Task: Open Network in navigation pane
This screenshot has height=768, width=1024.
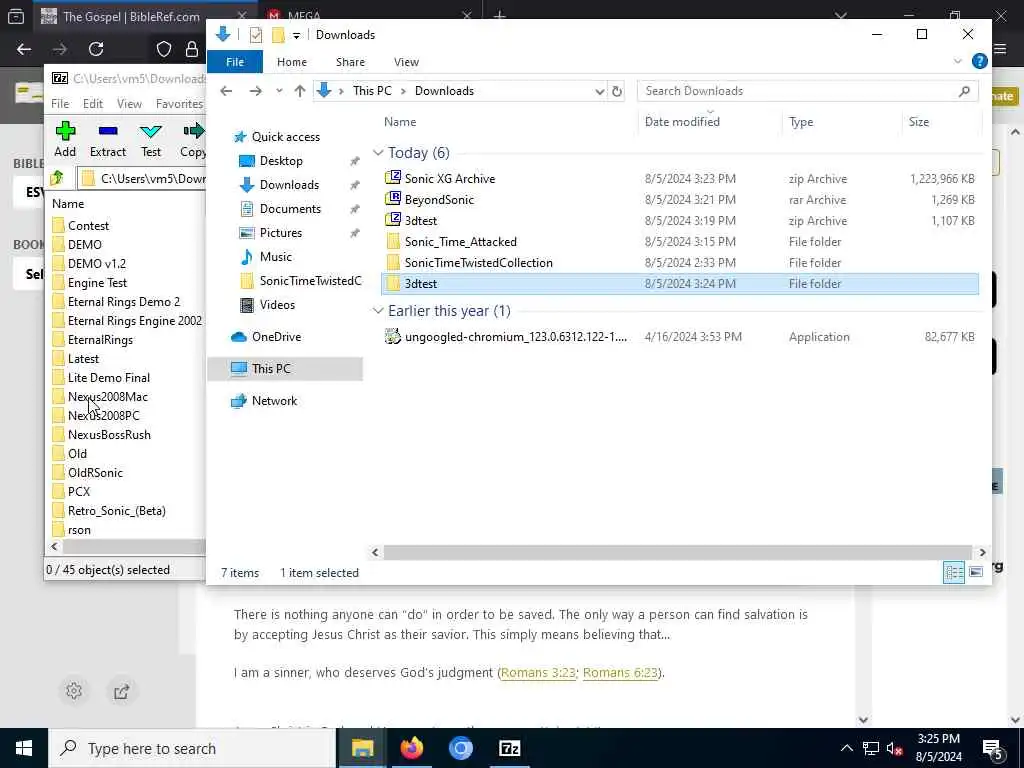Action: (x=274, y=400)
